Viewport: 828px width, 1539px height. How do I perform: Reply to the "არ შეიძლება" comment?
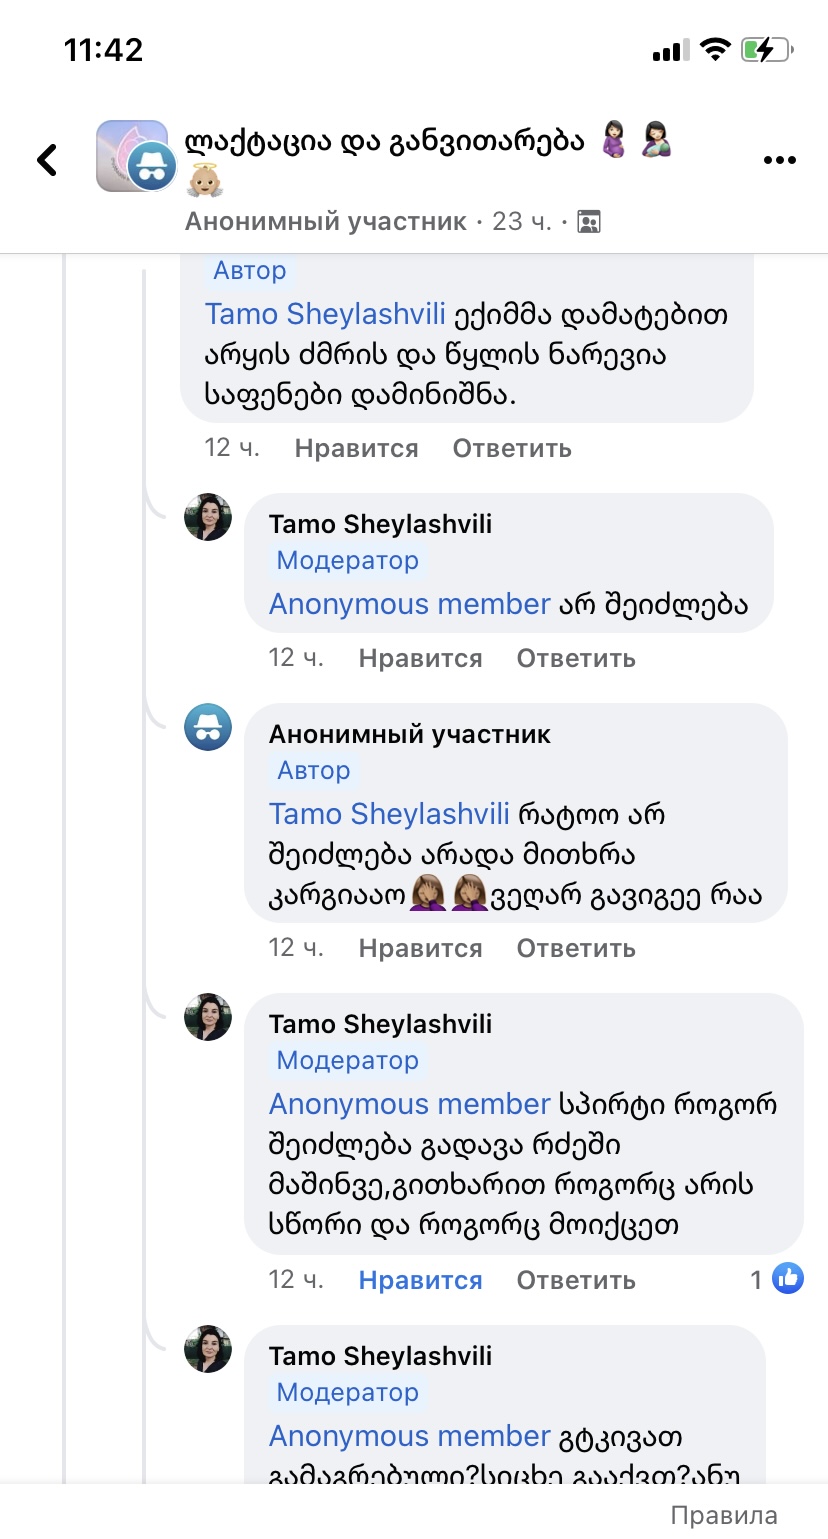coord(576,658)
